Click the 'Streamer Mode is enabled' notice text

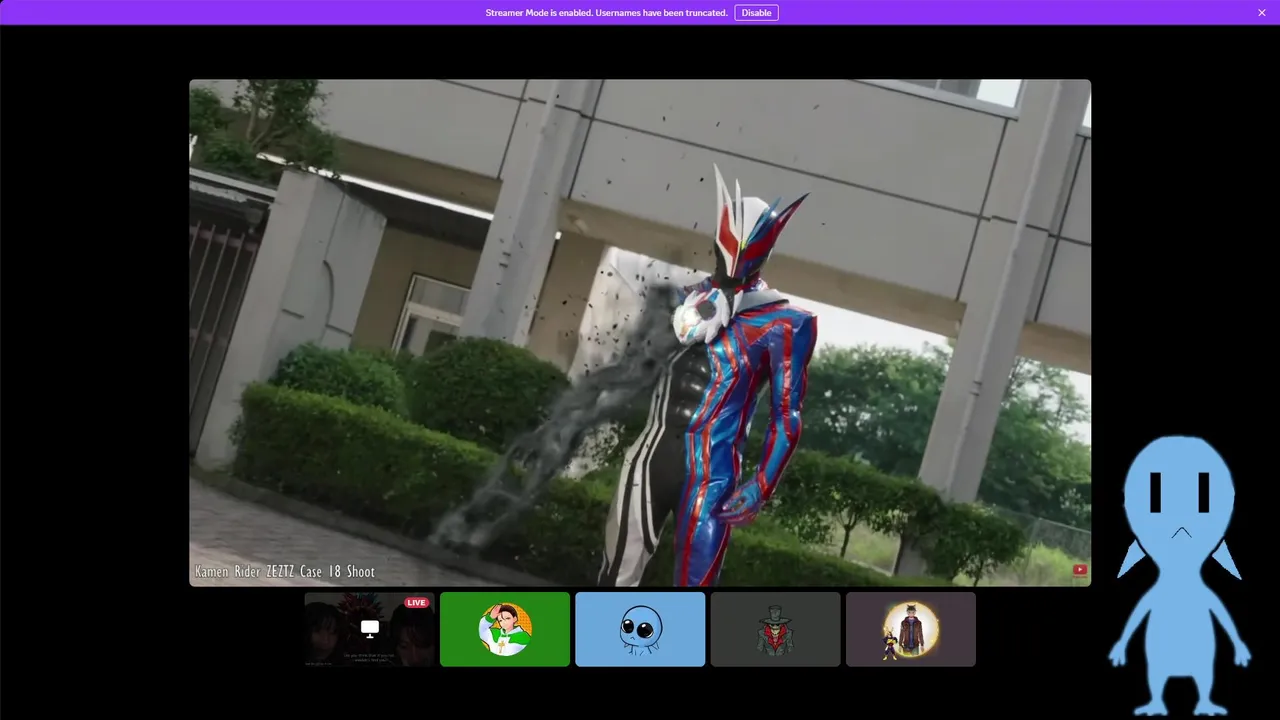606,13
